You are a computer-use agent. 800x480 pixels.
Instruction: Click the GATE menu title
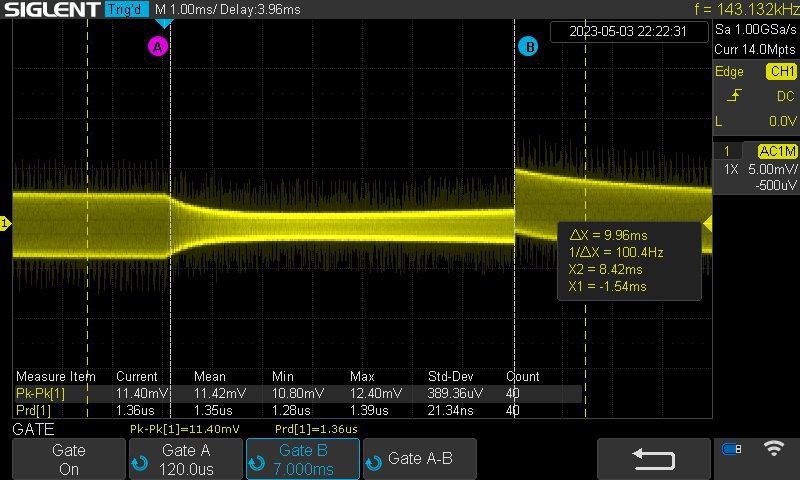pyautogui.click(x=33, y=429)
